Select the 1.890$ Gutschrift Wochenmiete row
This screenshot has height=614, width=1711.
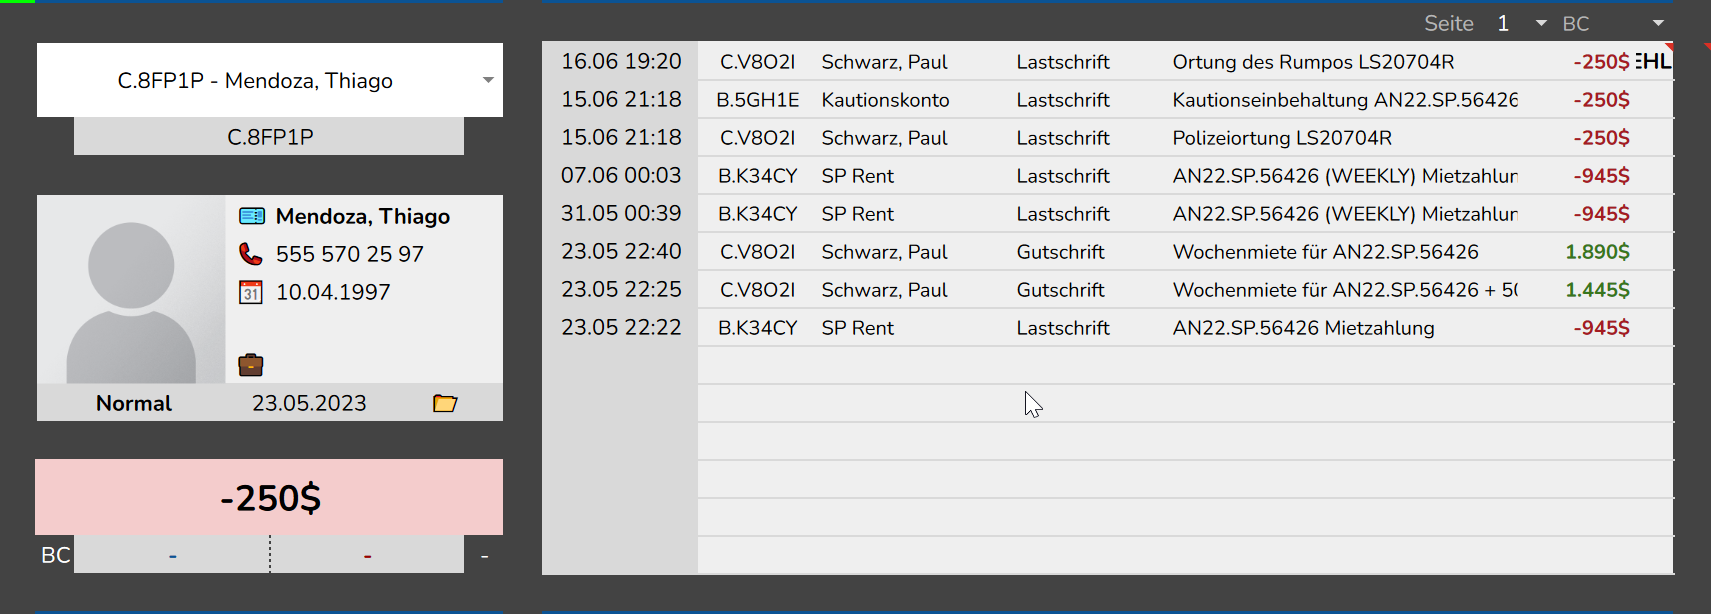pos(1108,252)
